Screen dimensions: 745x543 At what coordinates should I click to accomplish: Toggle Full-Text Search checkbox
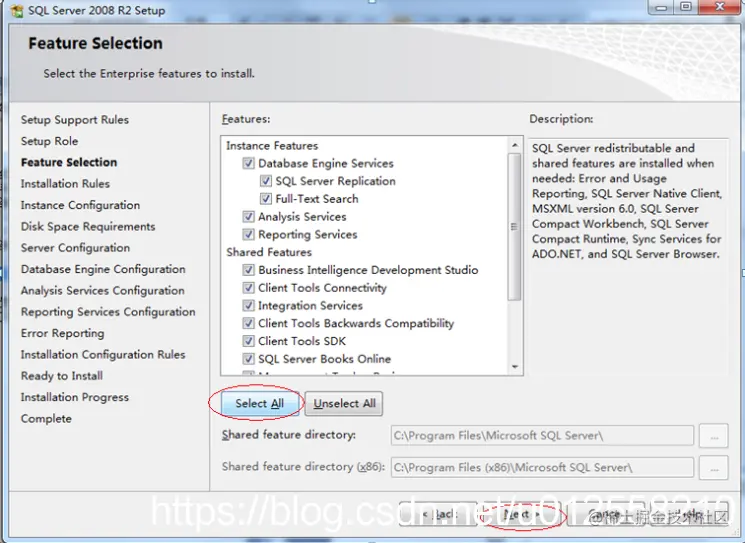[x=266, y=199]
